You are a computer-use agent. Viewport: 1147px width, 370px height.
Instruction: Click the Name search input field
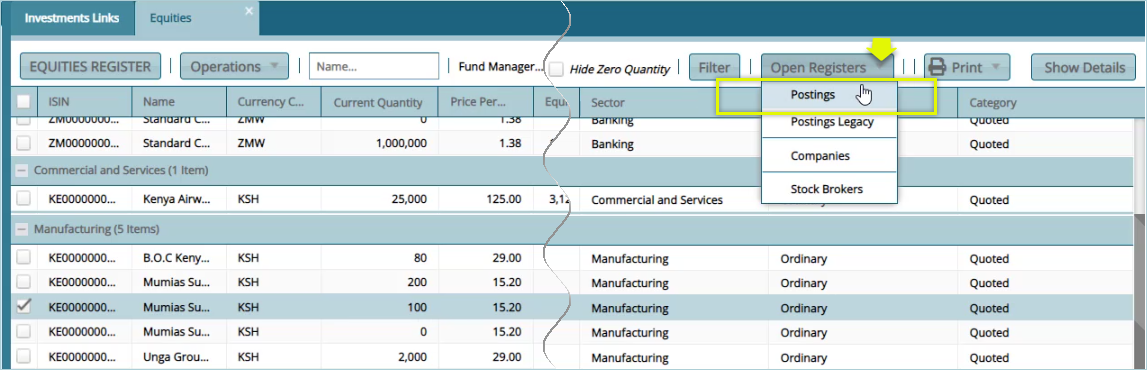374,66
